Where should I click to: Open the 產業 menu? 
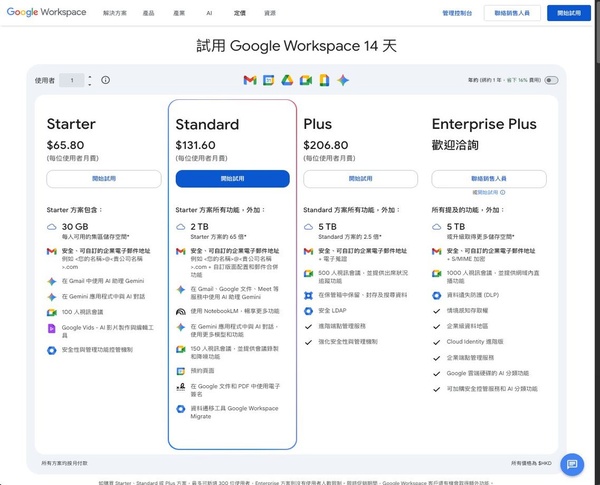point(179,13)
